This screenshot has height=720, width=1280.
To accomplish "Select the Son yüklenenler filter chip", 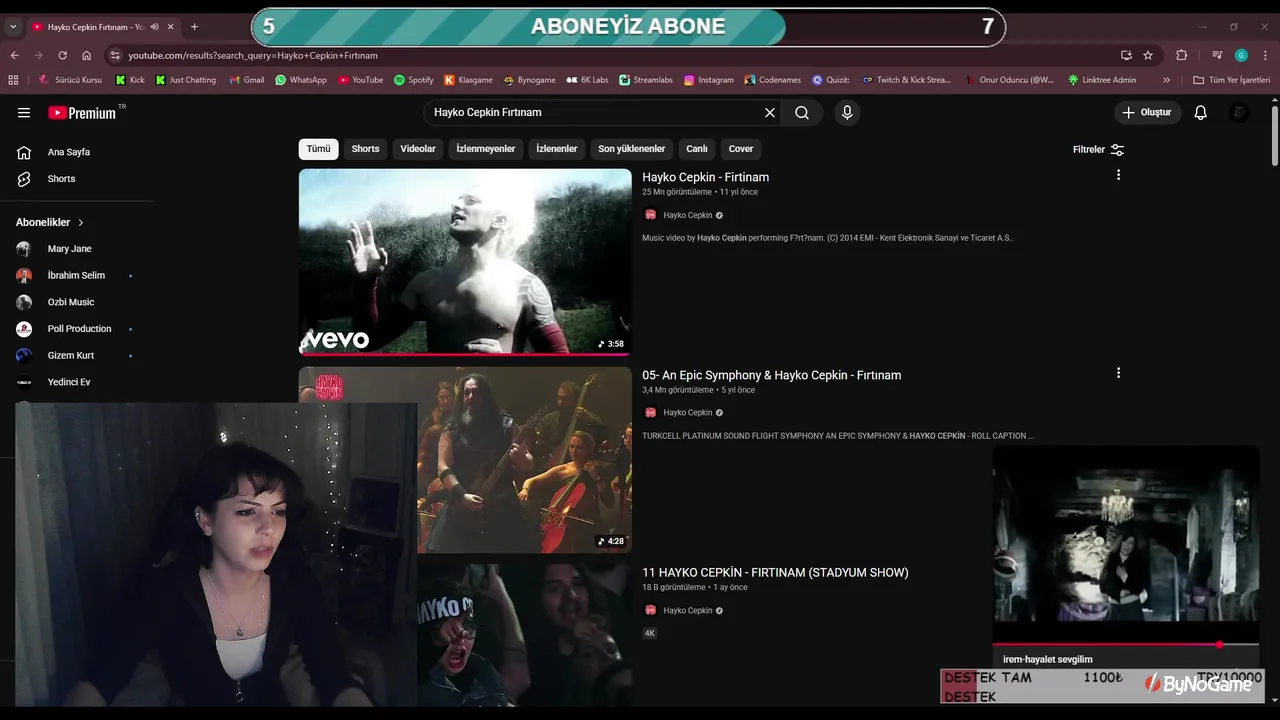I will 631,149.
